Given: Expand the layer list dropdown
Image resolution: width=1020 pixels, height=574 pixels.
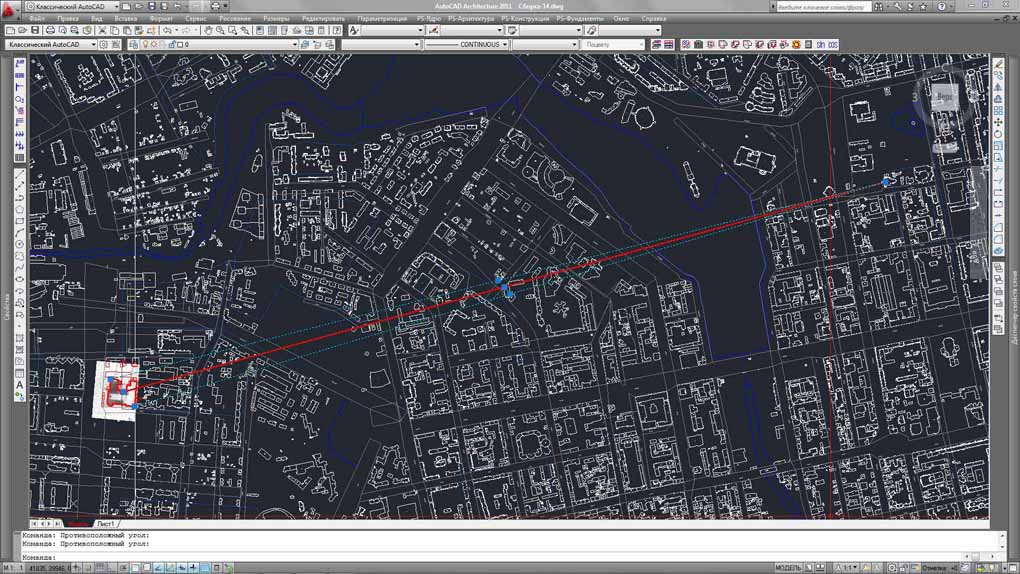Looking at the screenshot, I should pyautogui.click(x=295, y=45).
